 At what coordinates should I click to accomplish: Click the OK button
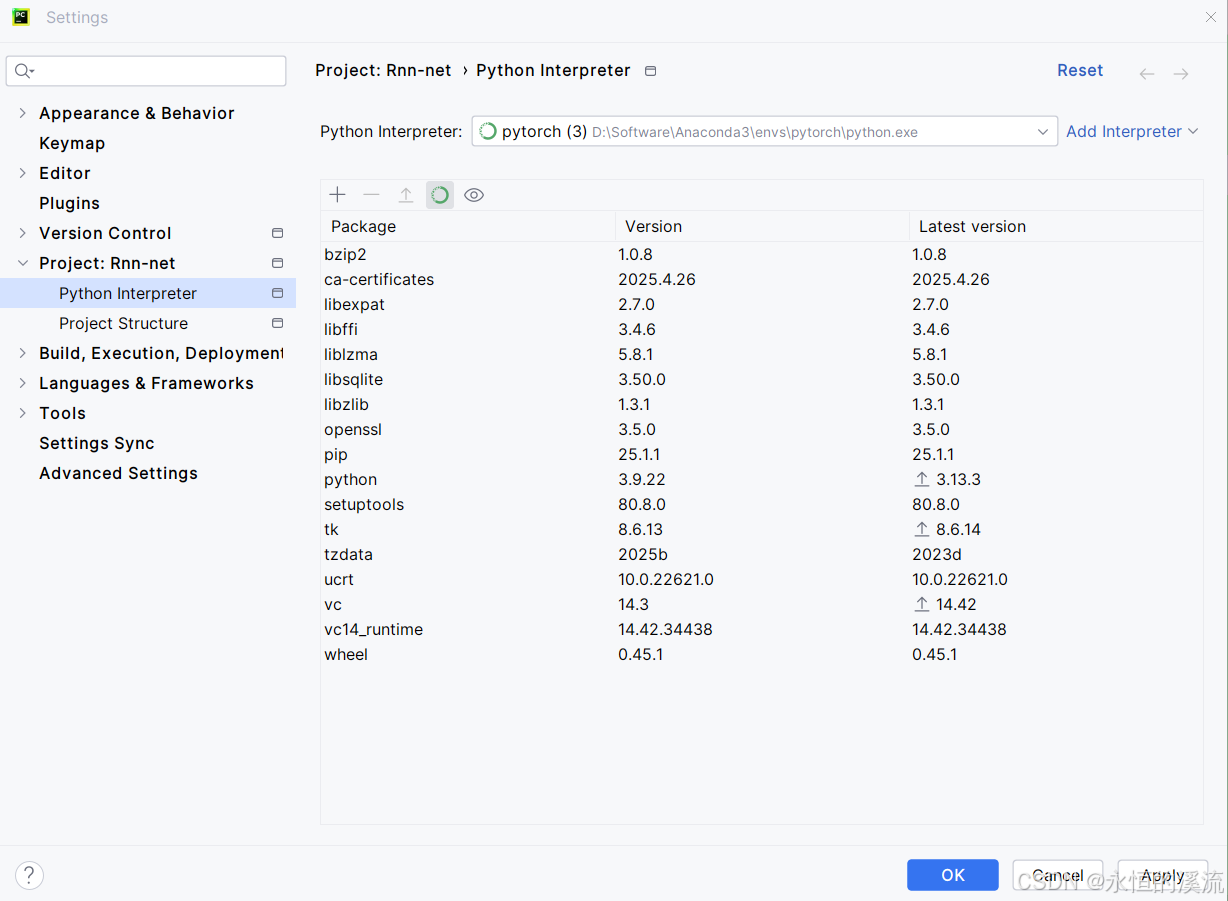pyautogui.click(x=953, y=875)
